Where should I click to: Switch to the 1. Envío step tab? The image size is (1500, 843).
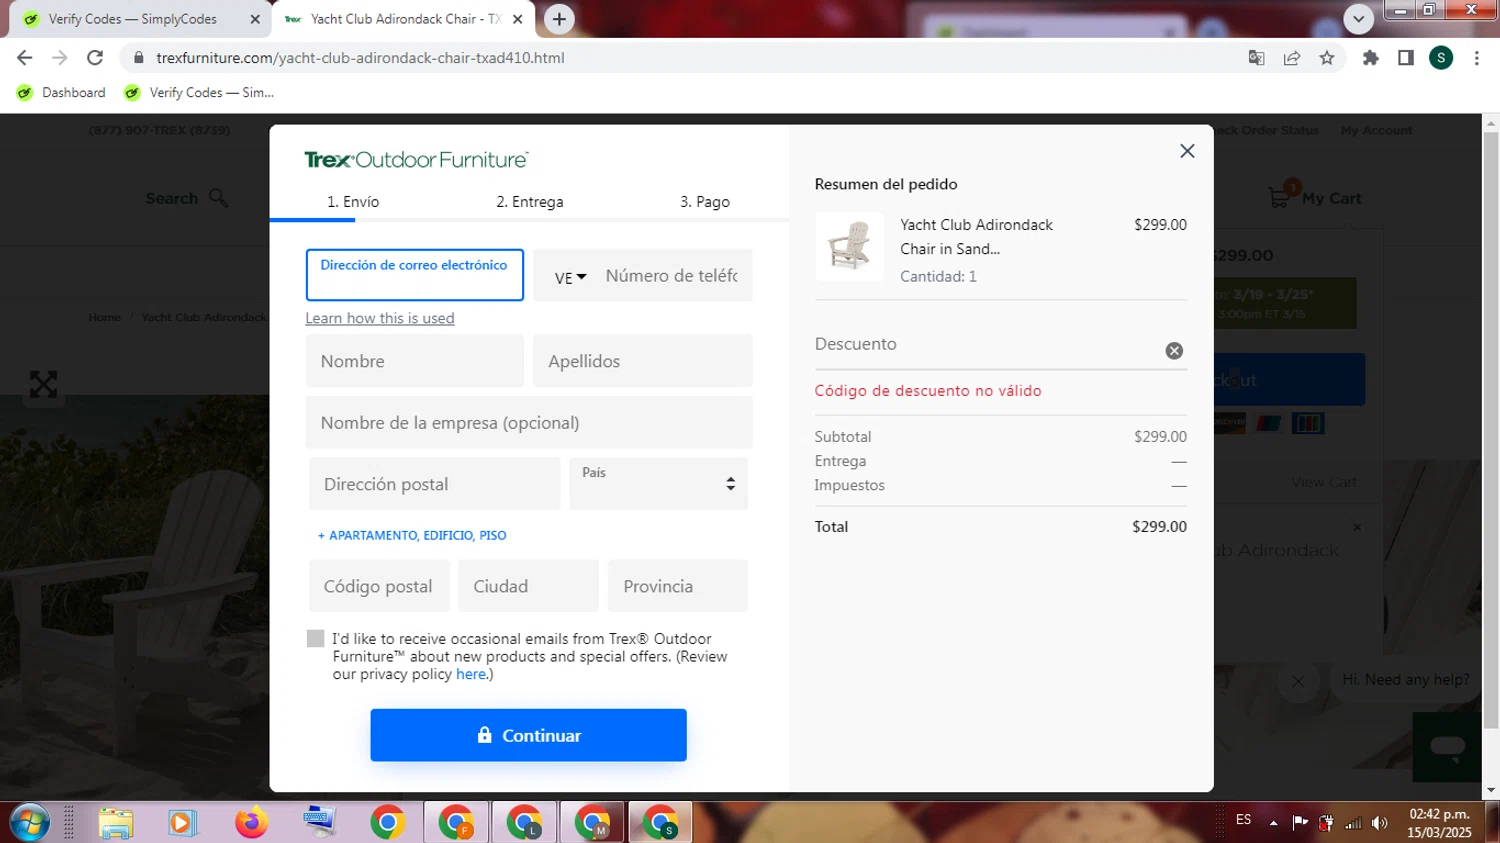pyautogui.click(x=353, y=202)
